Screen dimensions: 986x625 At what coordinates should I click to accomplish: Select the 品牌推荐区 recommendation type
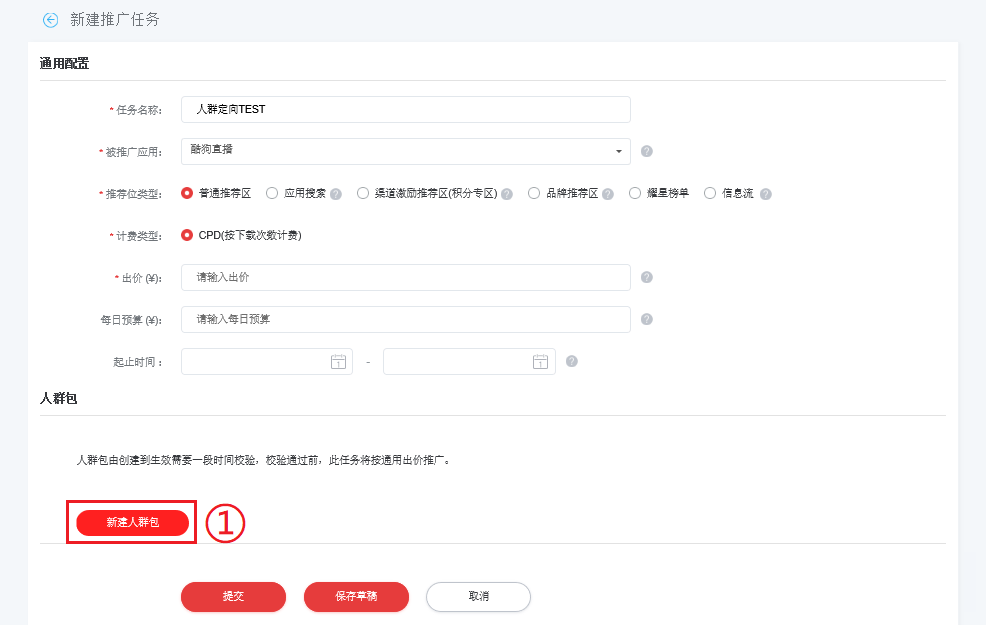pos(535,192)
